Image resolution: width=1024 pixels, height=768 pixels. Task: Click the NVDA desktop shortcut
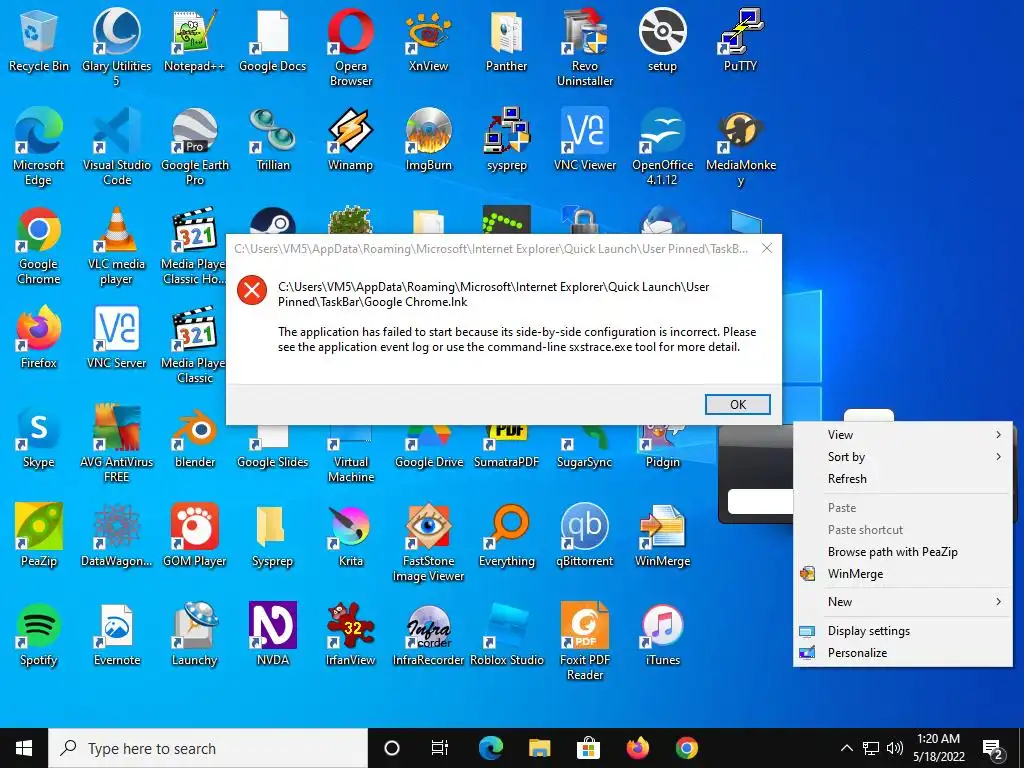point(272,635)
